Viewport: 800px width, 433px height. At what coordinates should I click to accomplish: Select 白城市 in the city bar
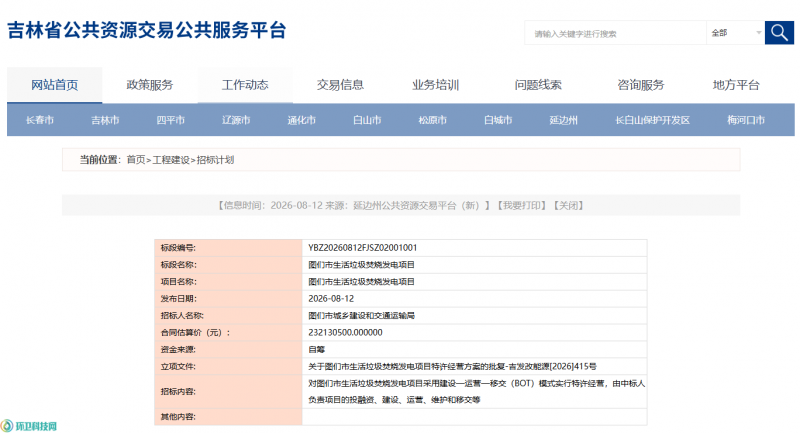[498, 120]
